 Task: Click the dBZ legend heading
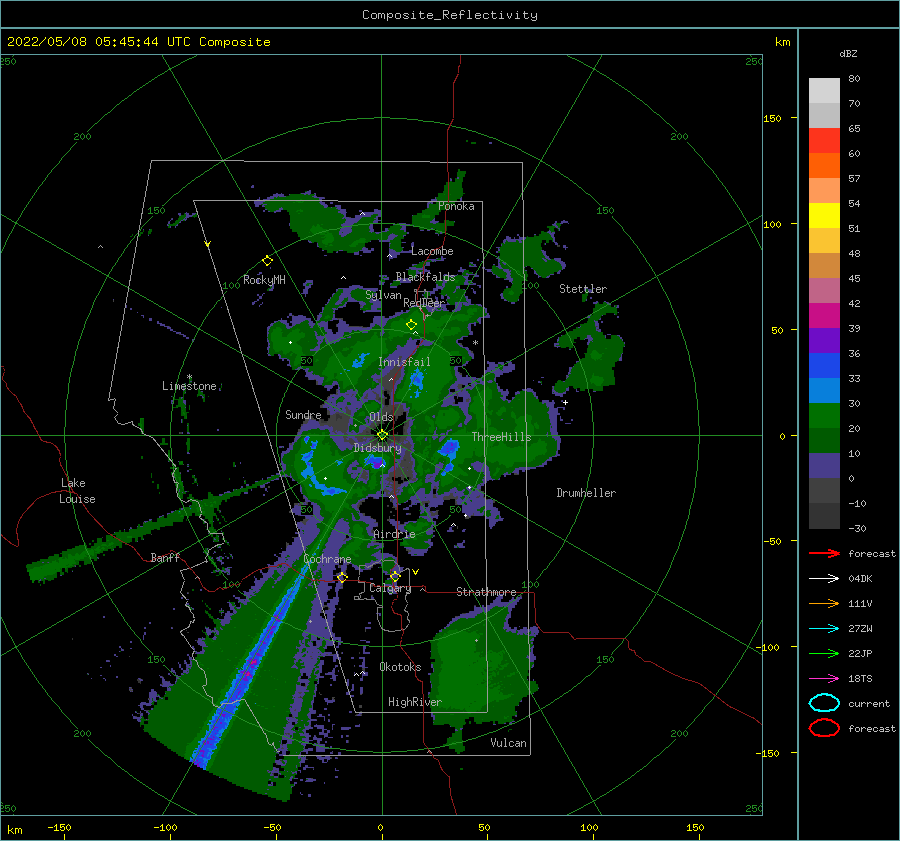pyautogui.click(x=848, y=53)
